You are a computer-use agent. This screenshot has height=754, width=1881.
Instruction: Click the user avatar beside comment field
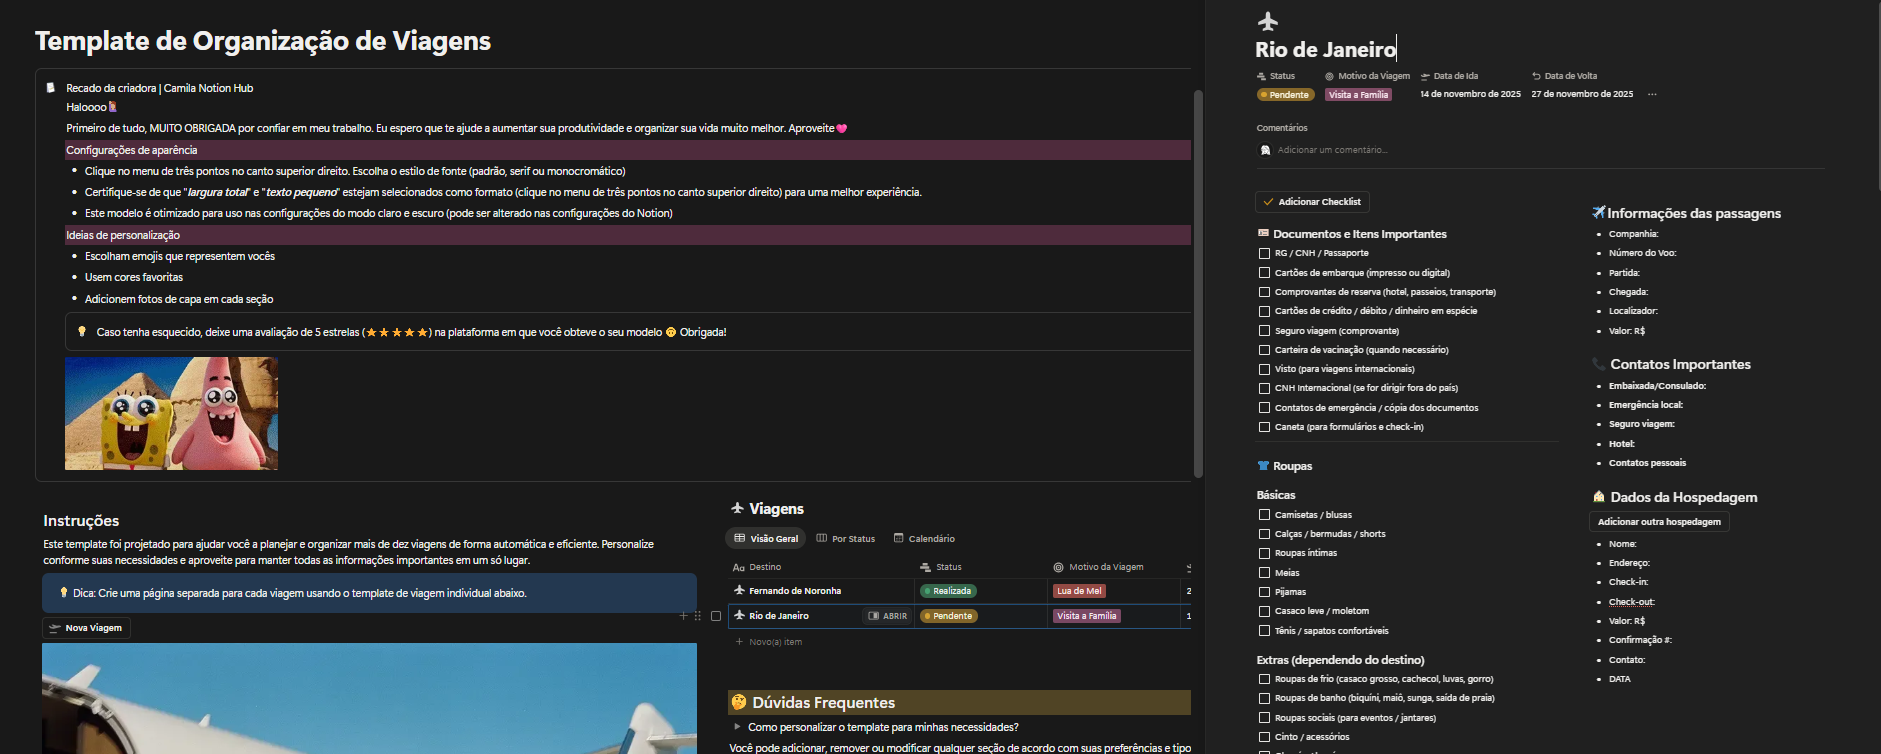[1265, 150]
